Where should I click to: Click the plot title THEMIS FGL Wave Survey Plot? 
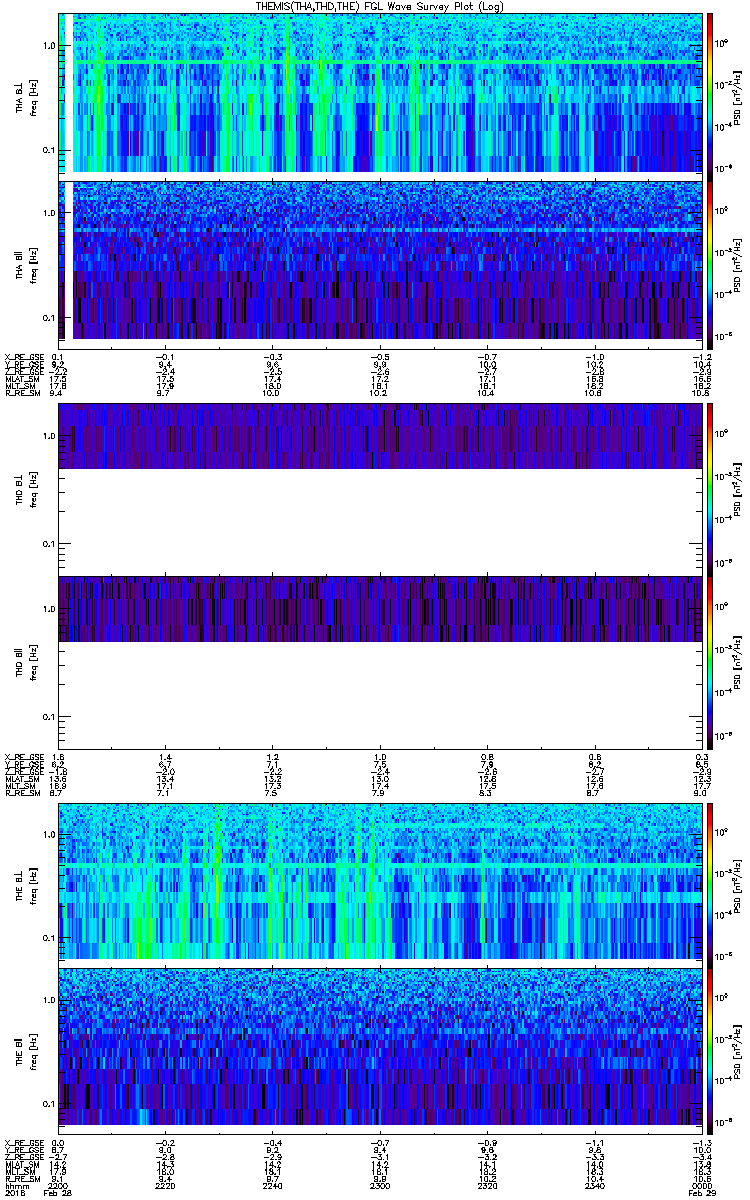379,6
